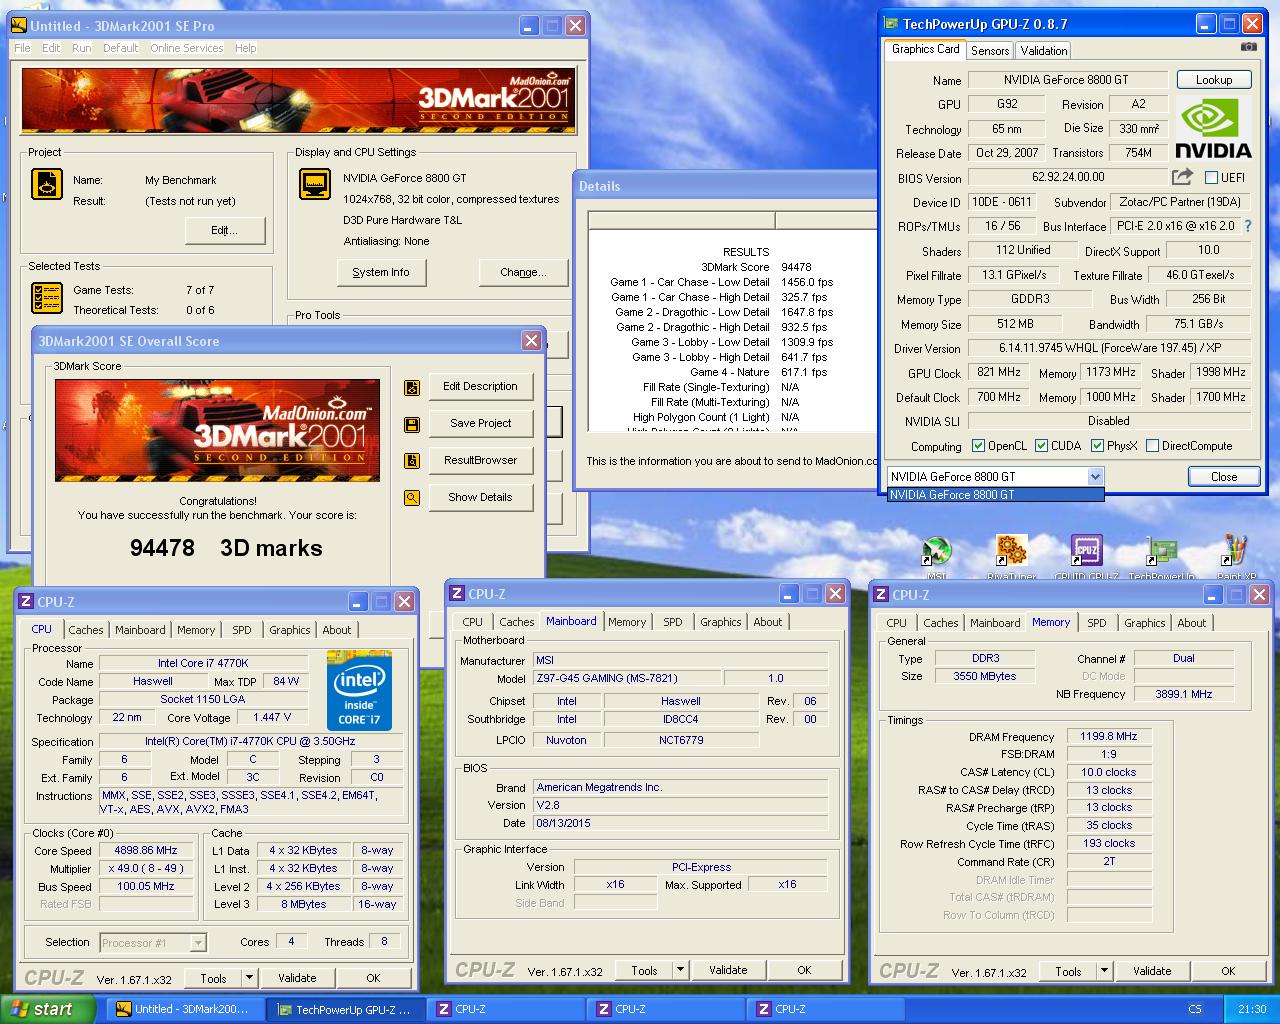1280x1024 pixels.
Task: Click the System Info button
Action: click(x=381, y=272)
